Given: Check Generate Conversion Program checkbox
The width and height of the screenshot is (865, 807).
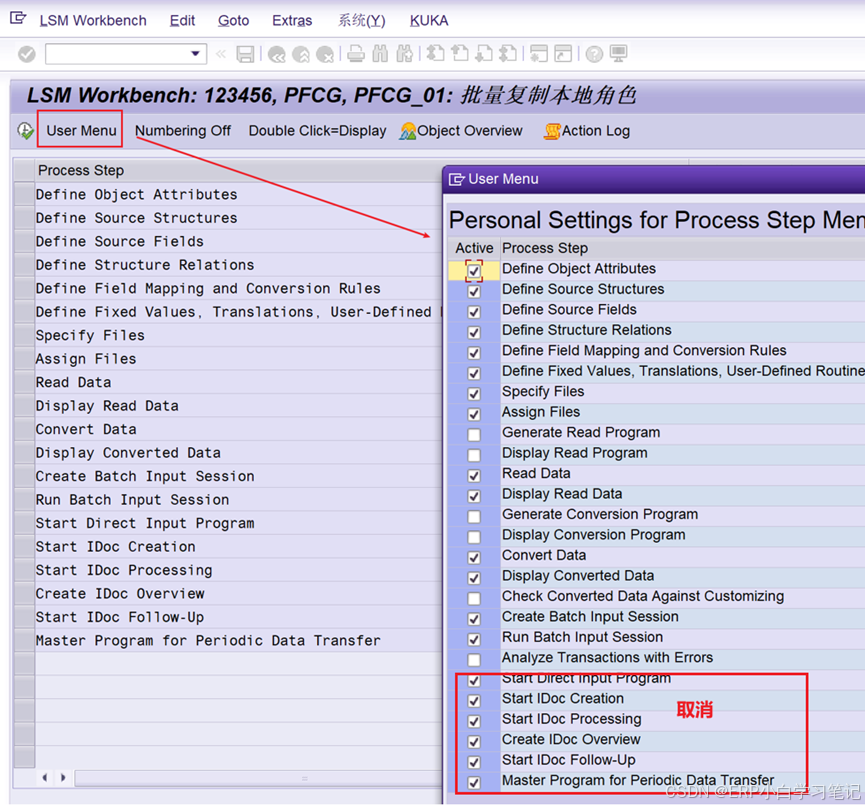Looking at the screenshot, I should pyautogui.click(x=473, y=516).
